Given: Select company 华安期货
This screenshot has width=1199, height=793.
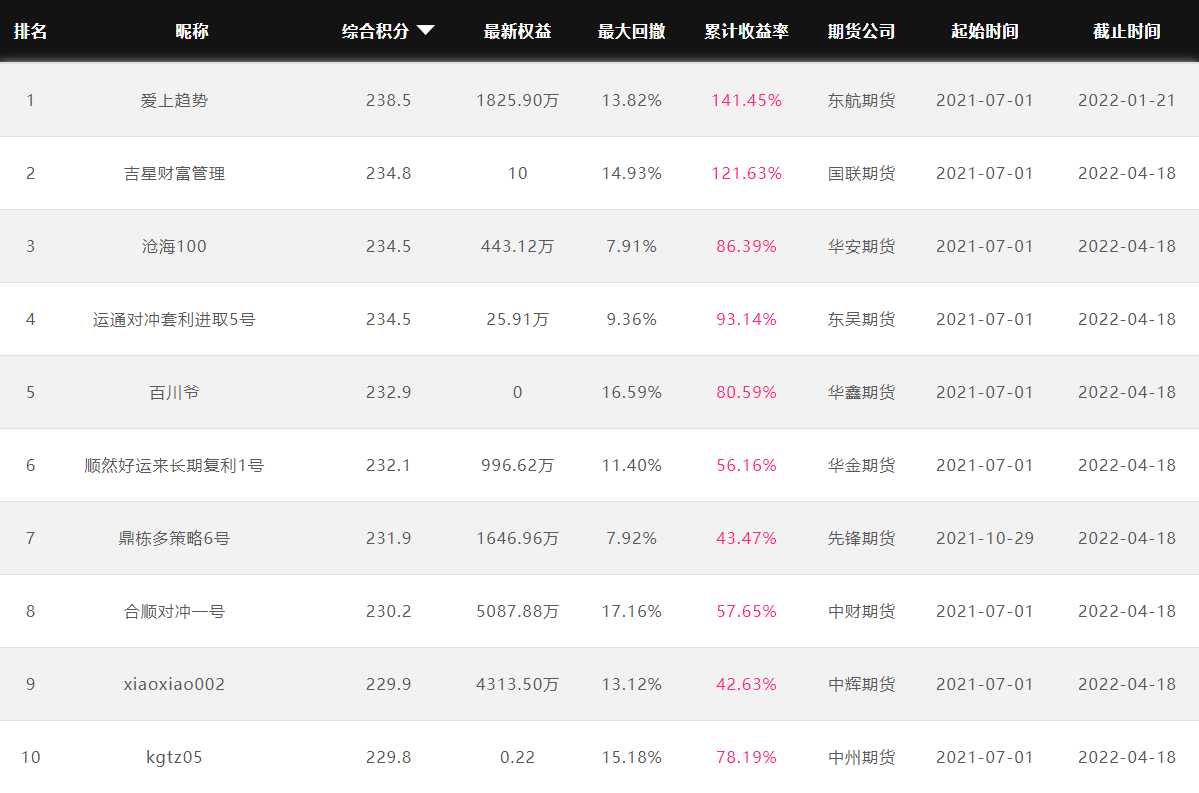Looking at the screenshot, I should 862,246.
